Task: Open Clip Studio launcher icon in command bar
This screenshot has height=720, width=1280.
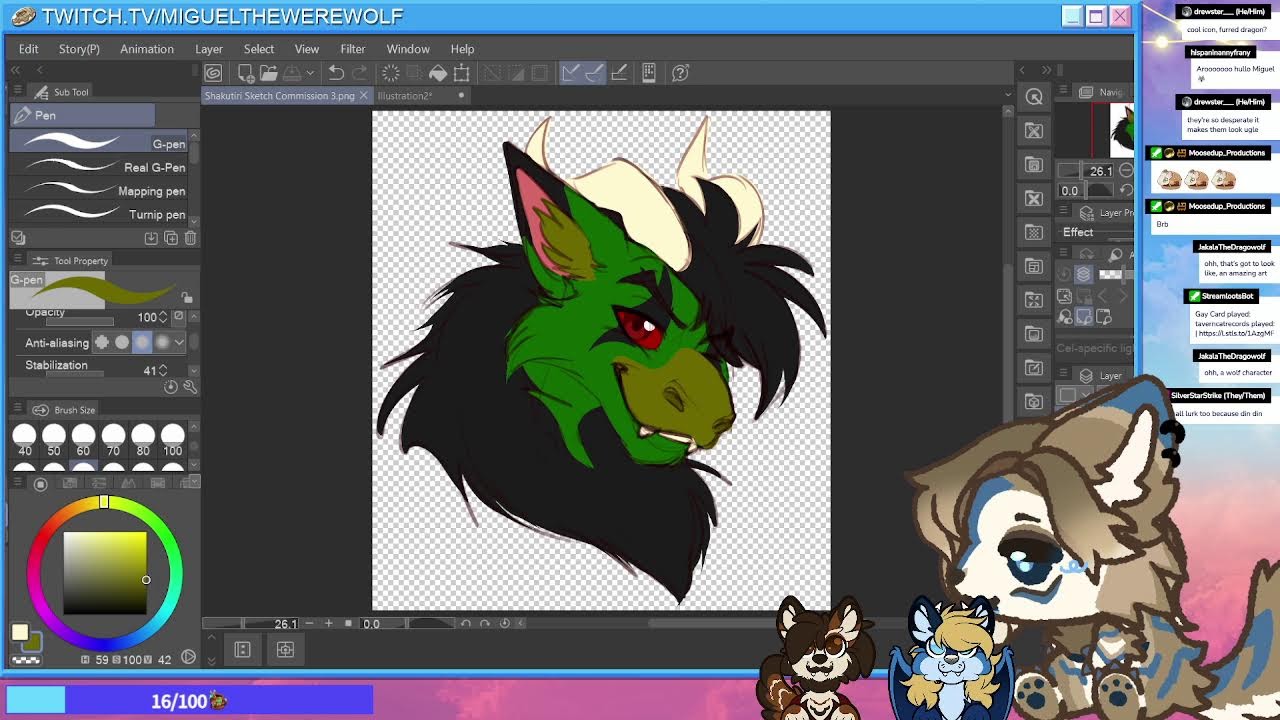Action: [x=213, y=73]
